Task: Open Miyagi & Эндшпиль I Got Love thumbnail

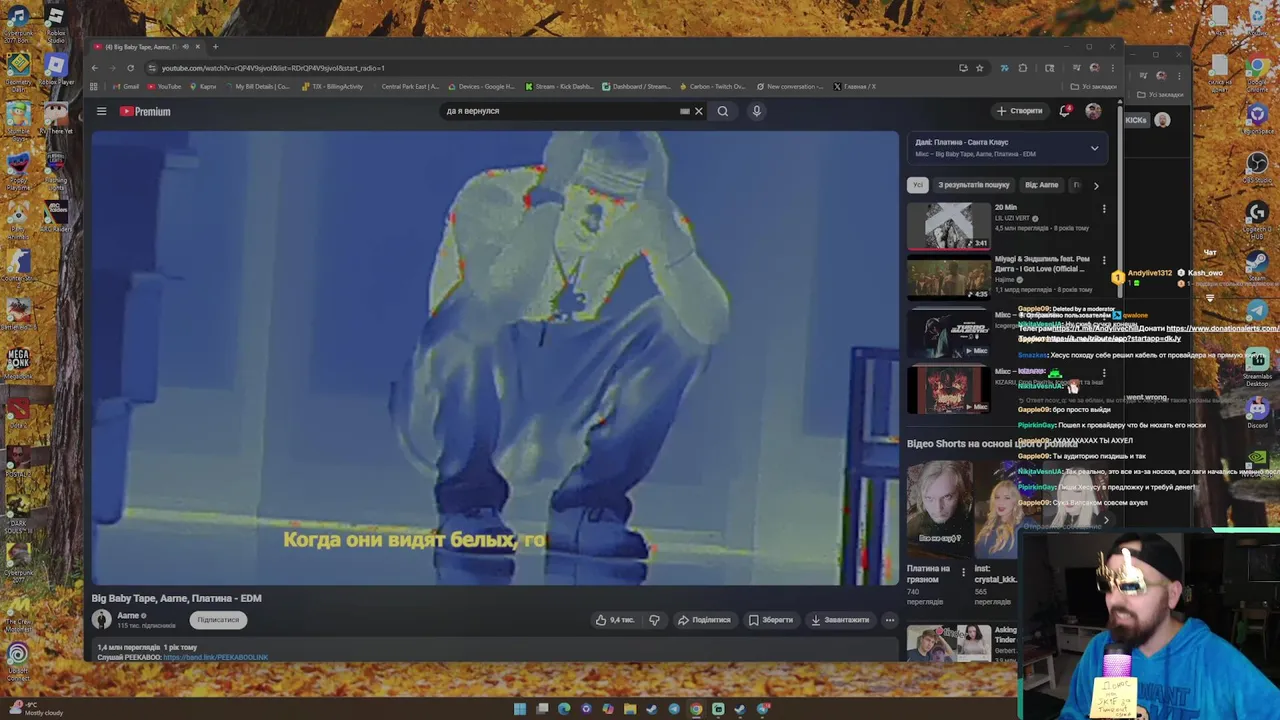Action: tap(948, 277)
